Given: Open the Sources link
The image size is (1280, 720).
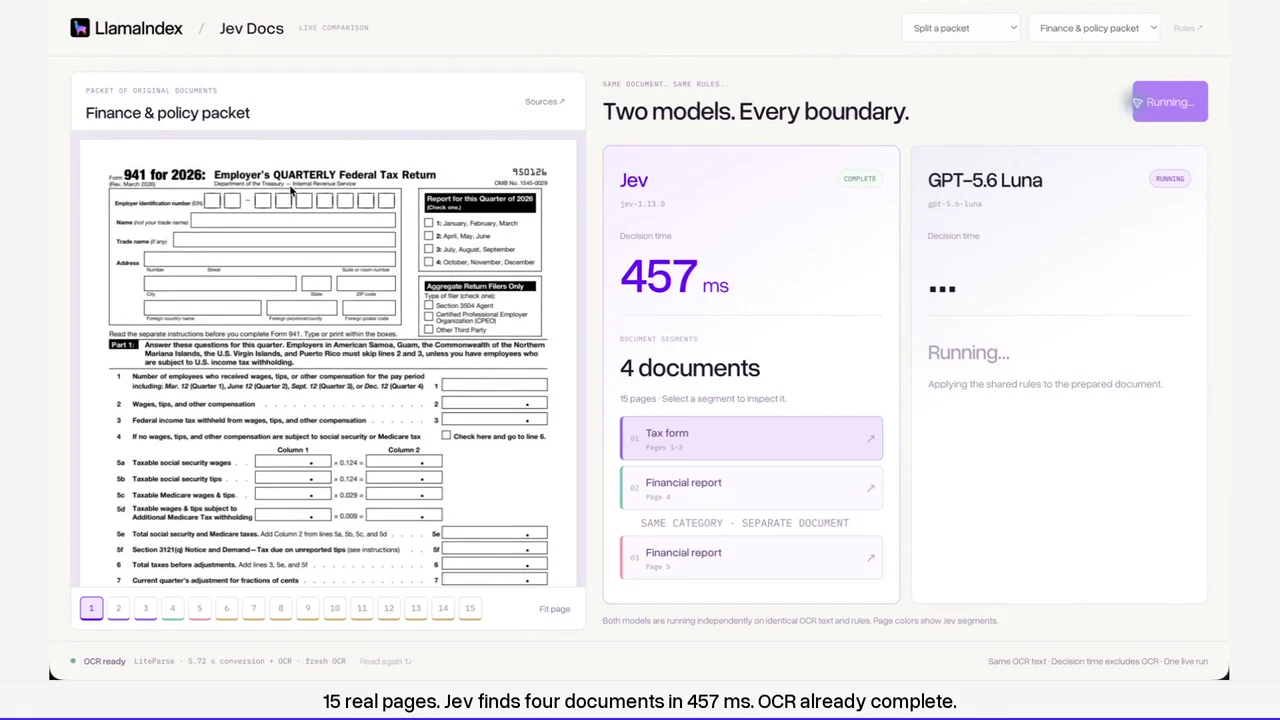Looking at the screenshot, I should tap(545, 102).
